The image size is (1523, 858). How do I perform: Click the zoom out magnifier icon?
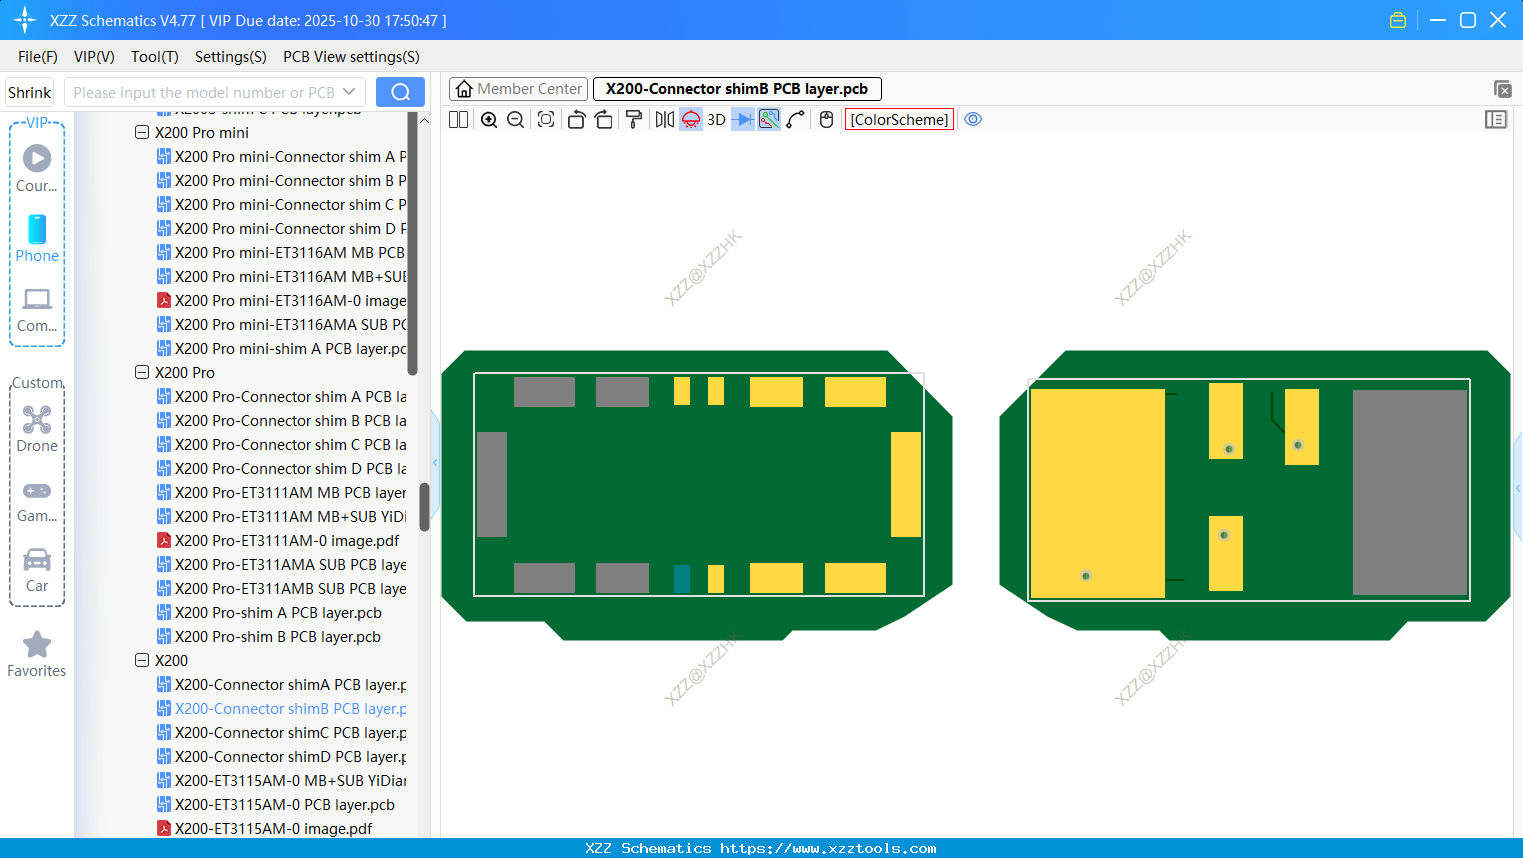[516, 120]
